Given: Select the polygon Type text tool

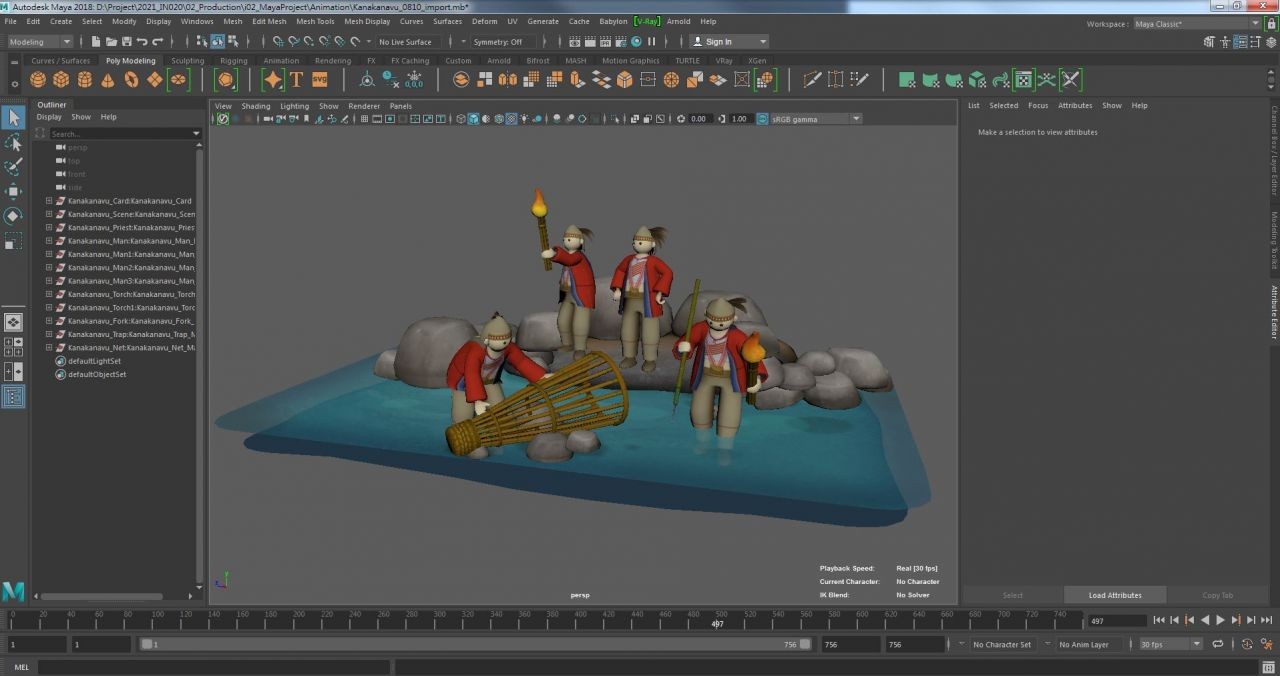Looking at the screenshot, I should coord(296,80).
